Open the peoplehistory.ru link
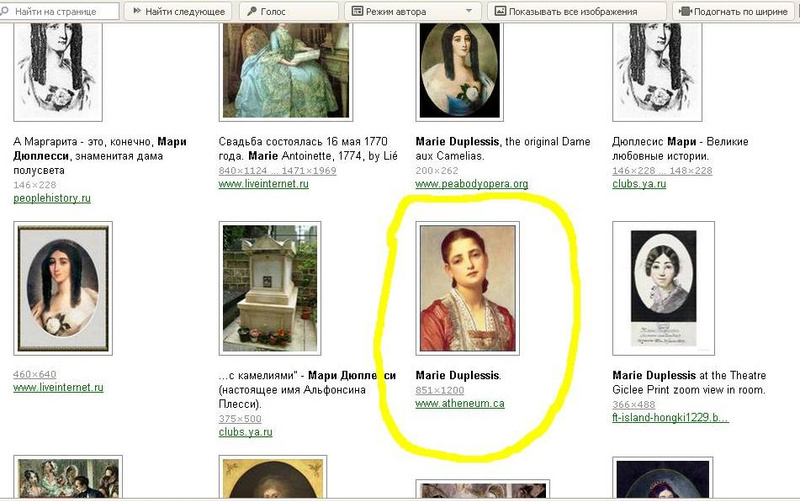This screenshot has height=501, width=800. click(52, 198)
